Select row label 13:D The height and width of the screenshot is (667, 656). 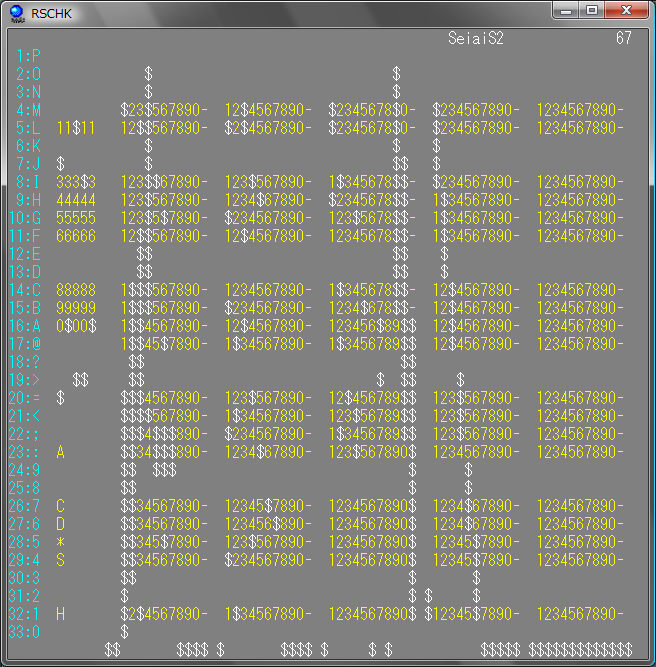coord(25,272)
